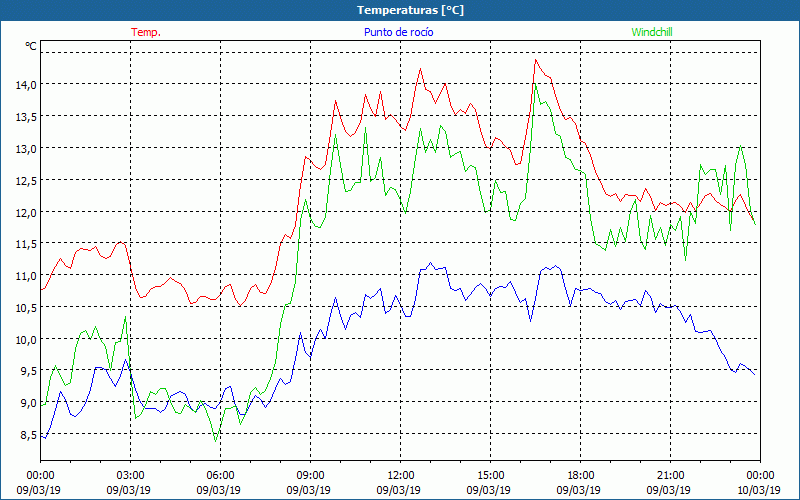The height and width of the screenshot is (500, 800).
Task: Click the 10/03/19 date label
Action: (759, 490)
